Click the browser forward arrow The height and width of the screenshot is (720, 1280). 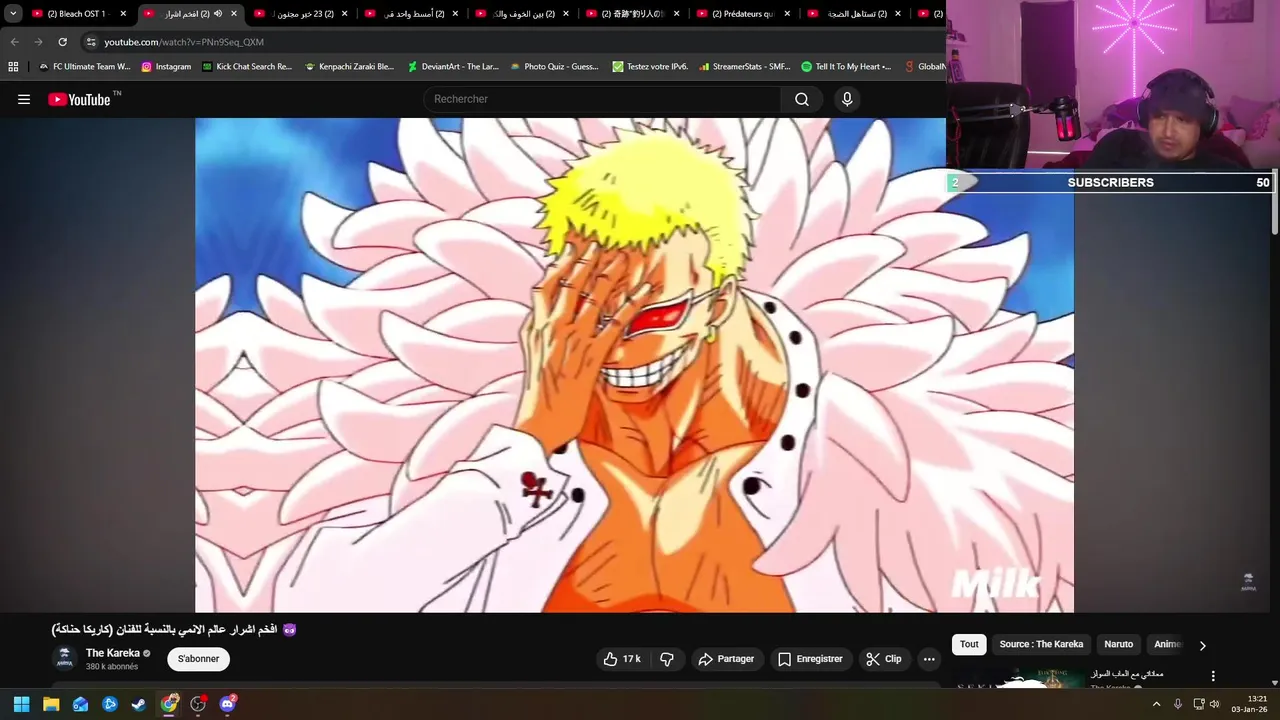(38, 42)
